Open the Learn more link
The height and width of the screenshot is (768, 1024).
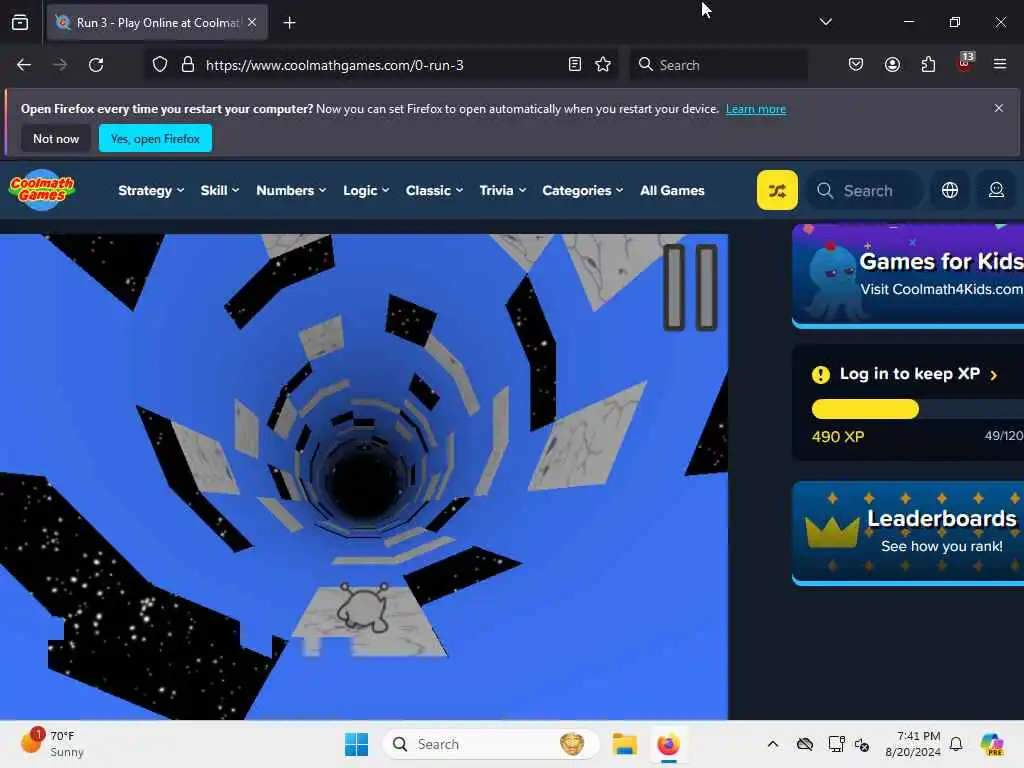(756, 109)
